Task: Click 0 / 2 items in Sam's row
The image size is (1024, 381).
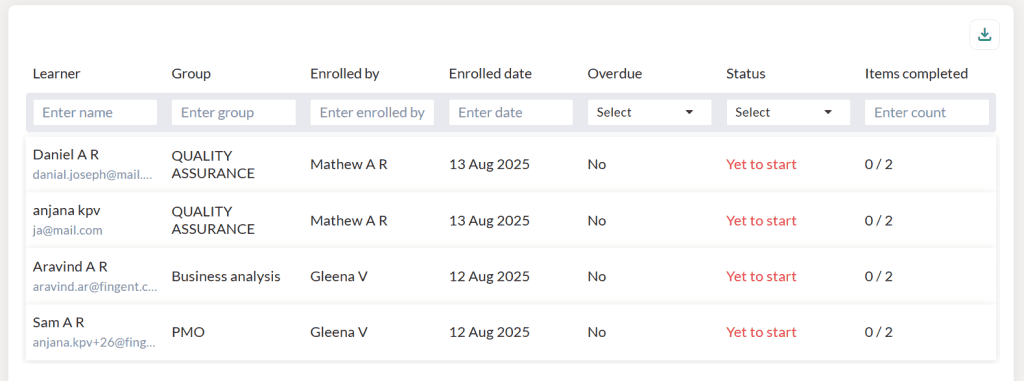Action: [x=878, y=333]
